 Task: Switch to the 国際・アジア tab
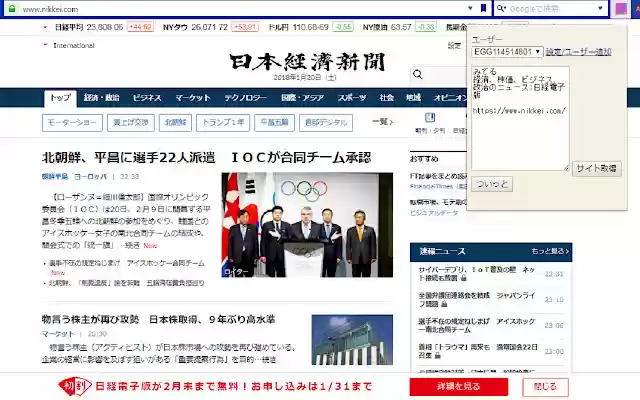(302, 98)
